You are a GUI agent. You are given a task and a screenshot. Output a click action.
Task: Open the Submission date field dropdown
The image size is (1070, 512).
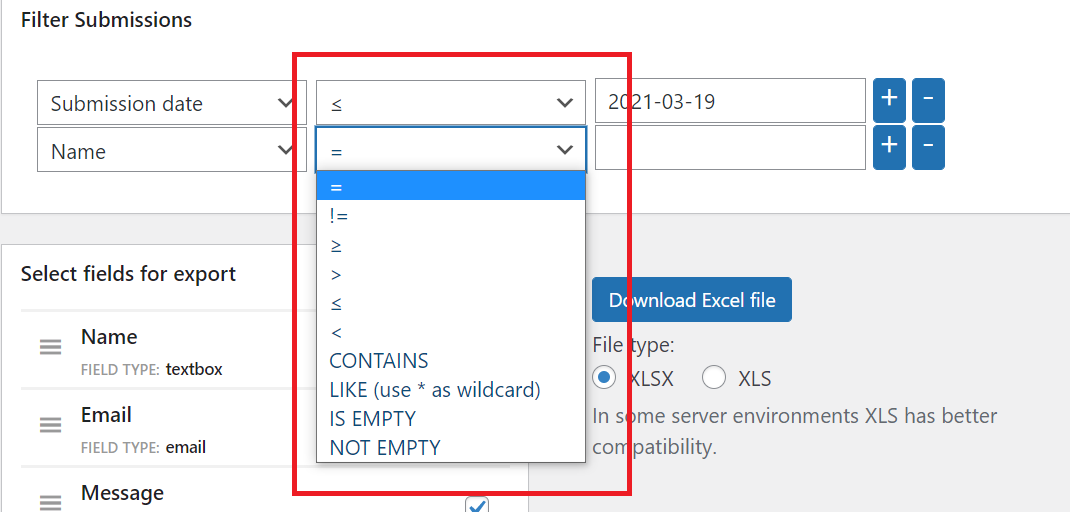(171, 103)
